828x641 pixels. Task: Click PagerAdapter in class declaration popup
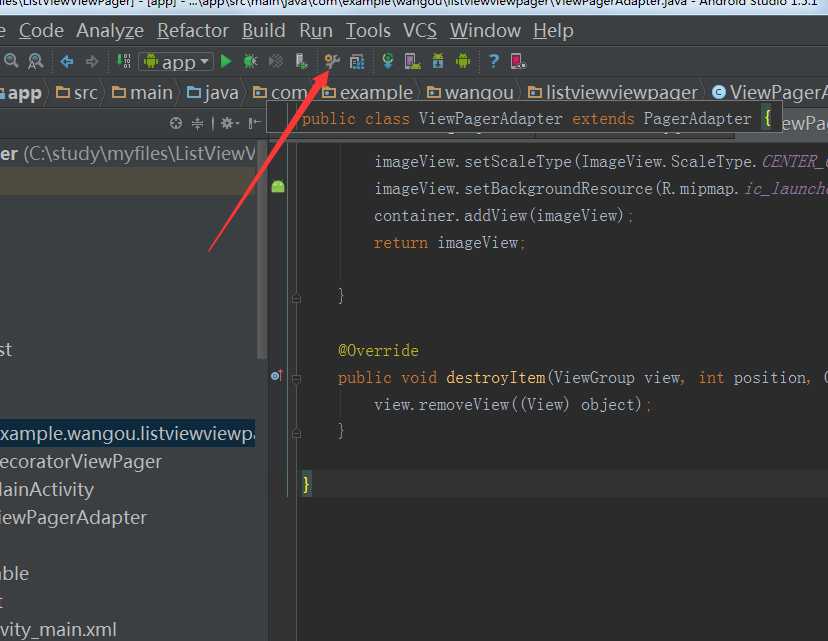tap(697, 119)
